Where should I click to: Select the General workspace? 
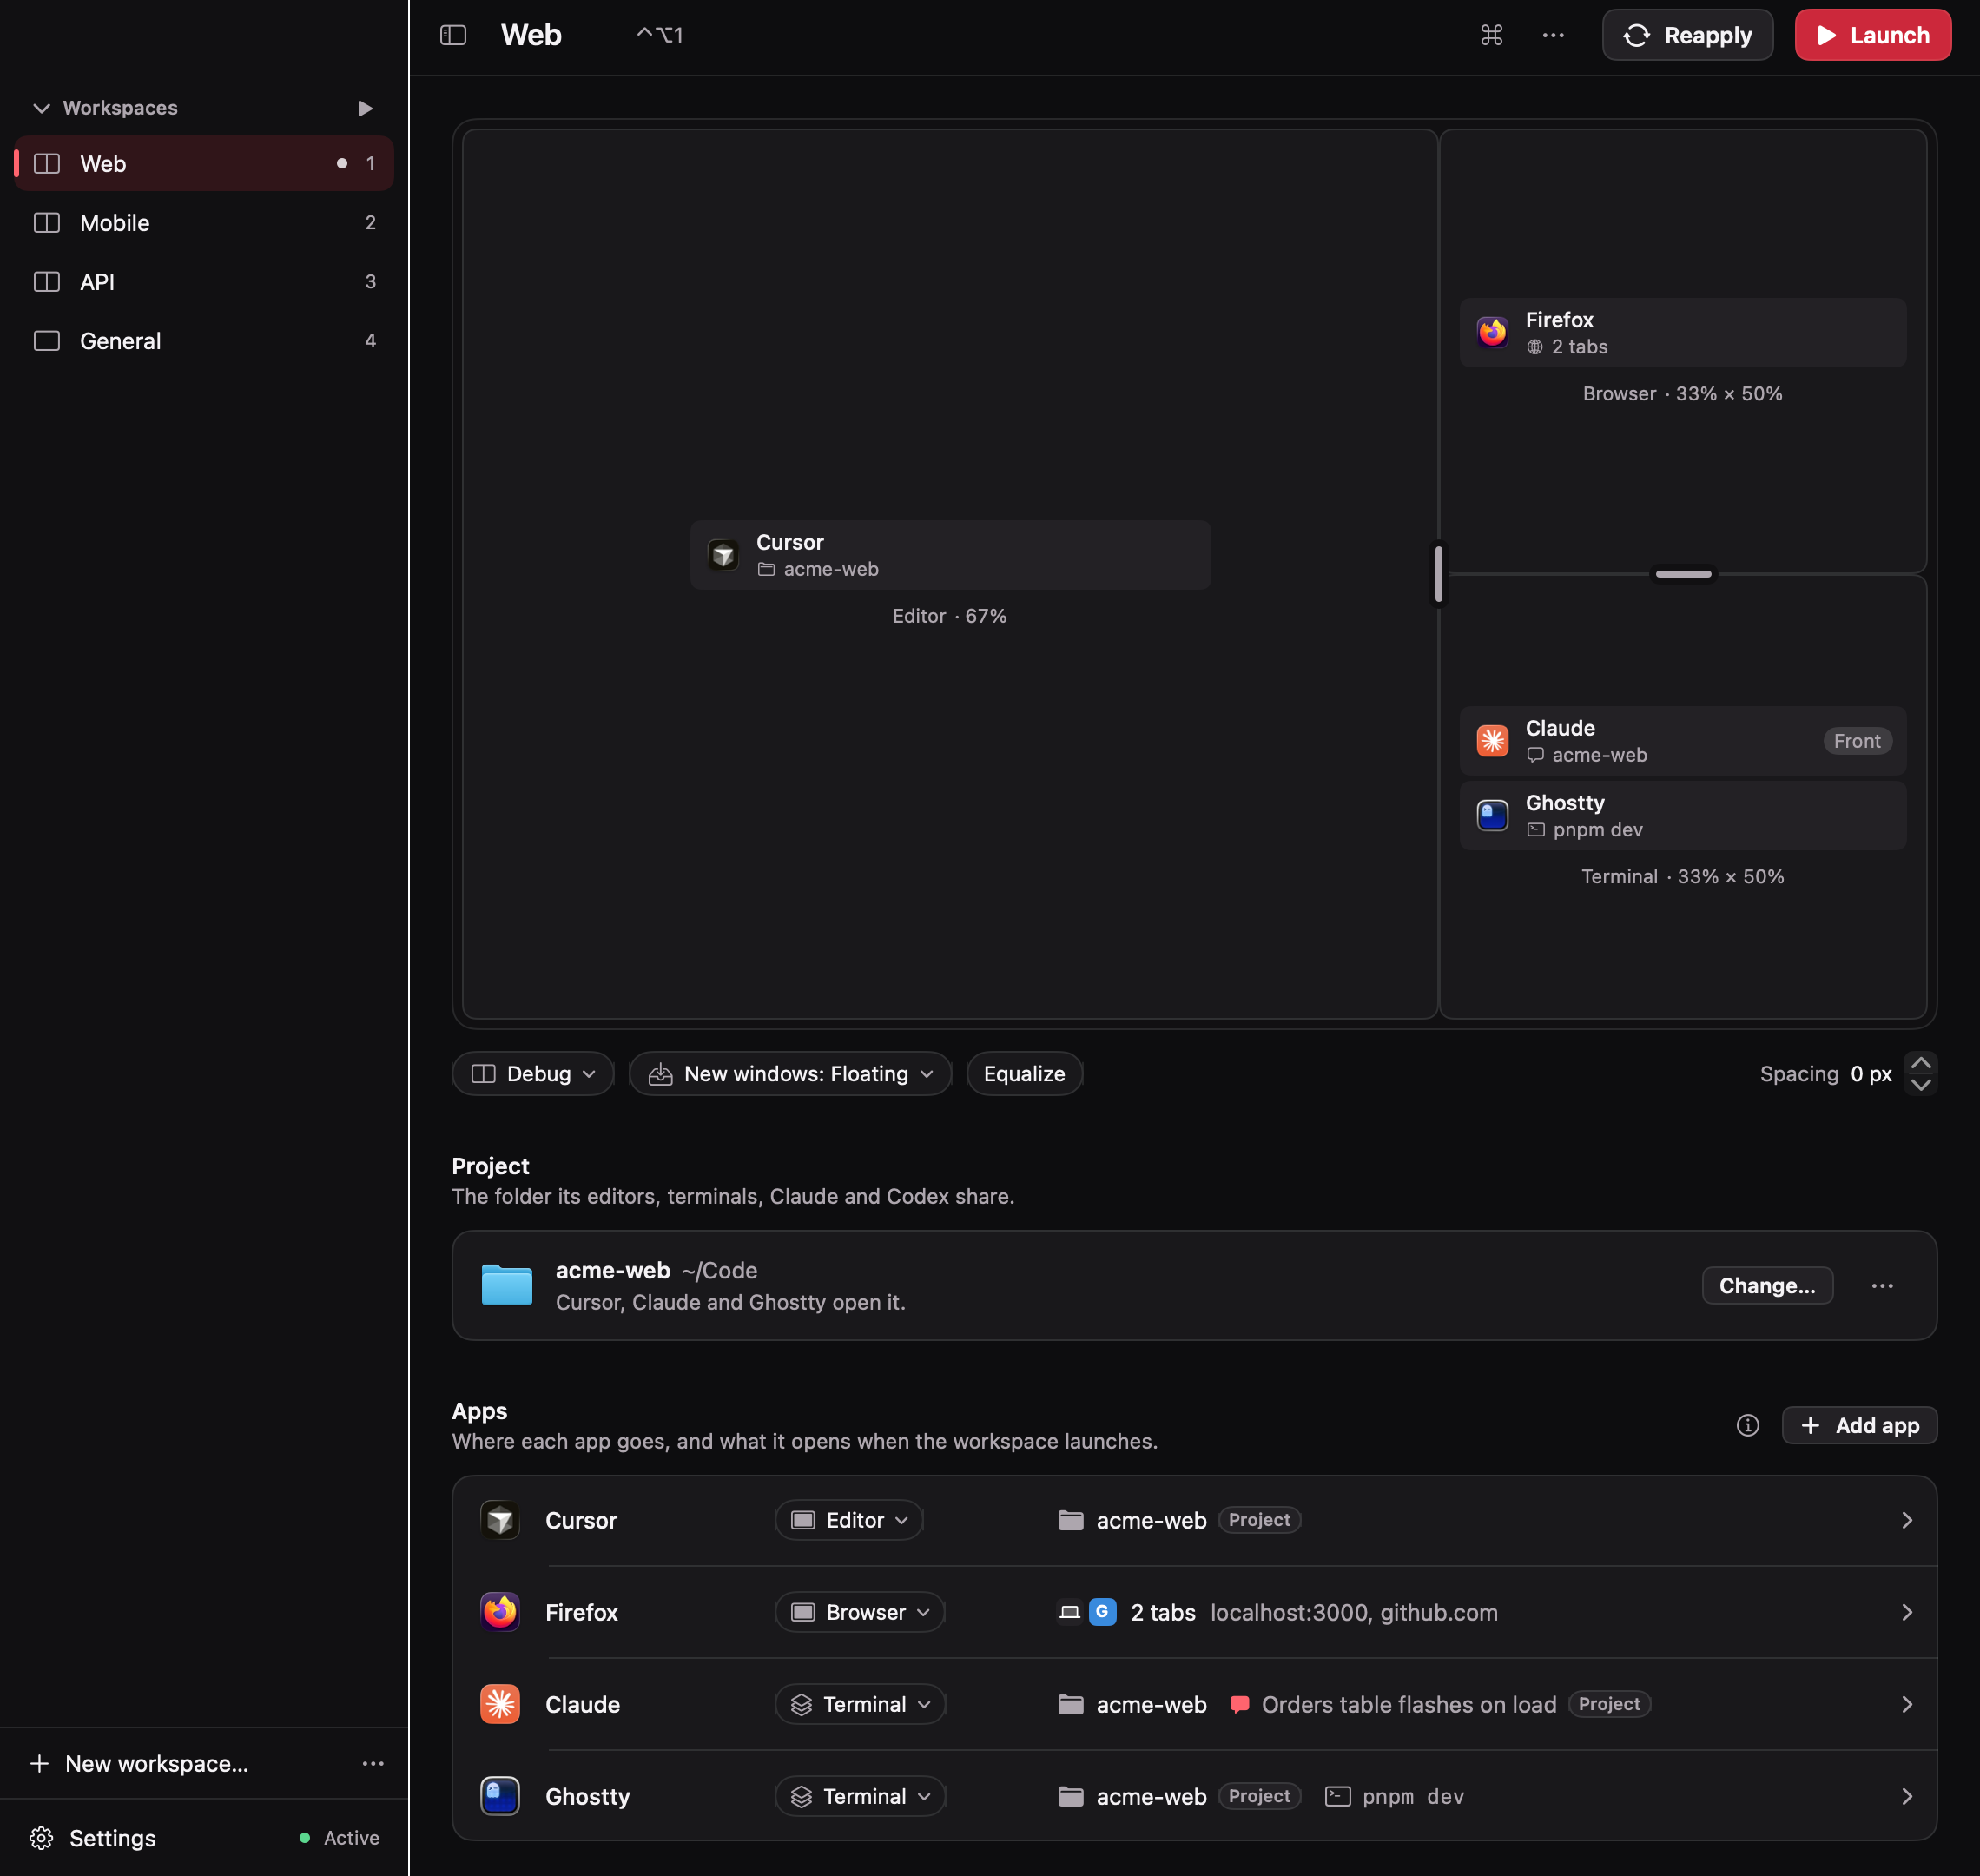pos(204,340)
